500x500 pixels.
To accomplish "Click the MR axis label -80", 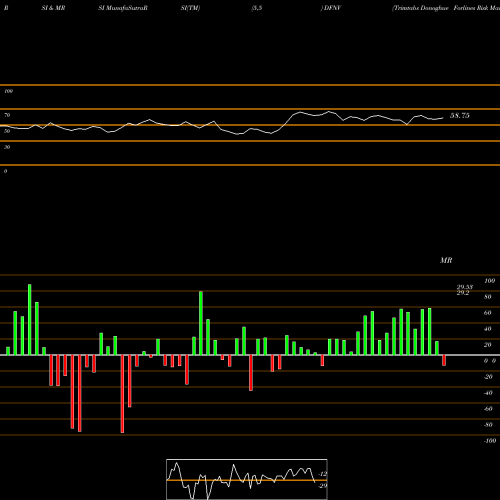I will 488,425.
